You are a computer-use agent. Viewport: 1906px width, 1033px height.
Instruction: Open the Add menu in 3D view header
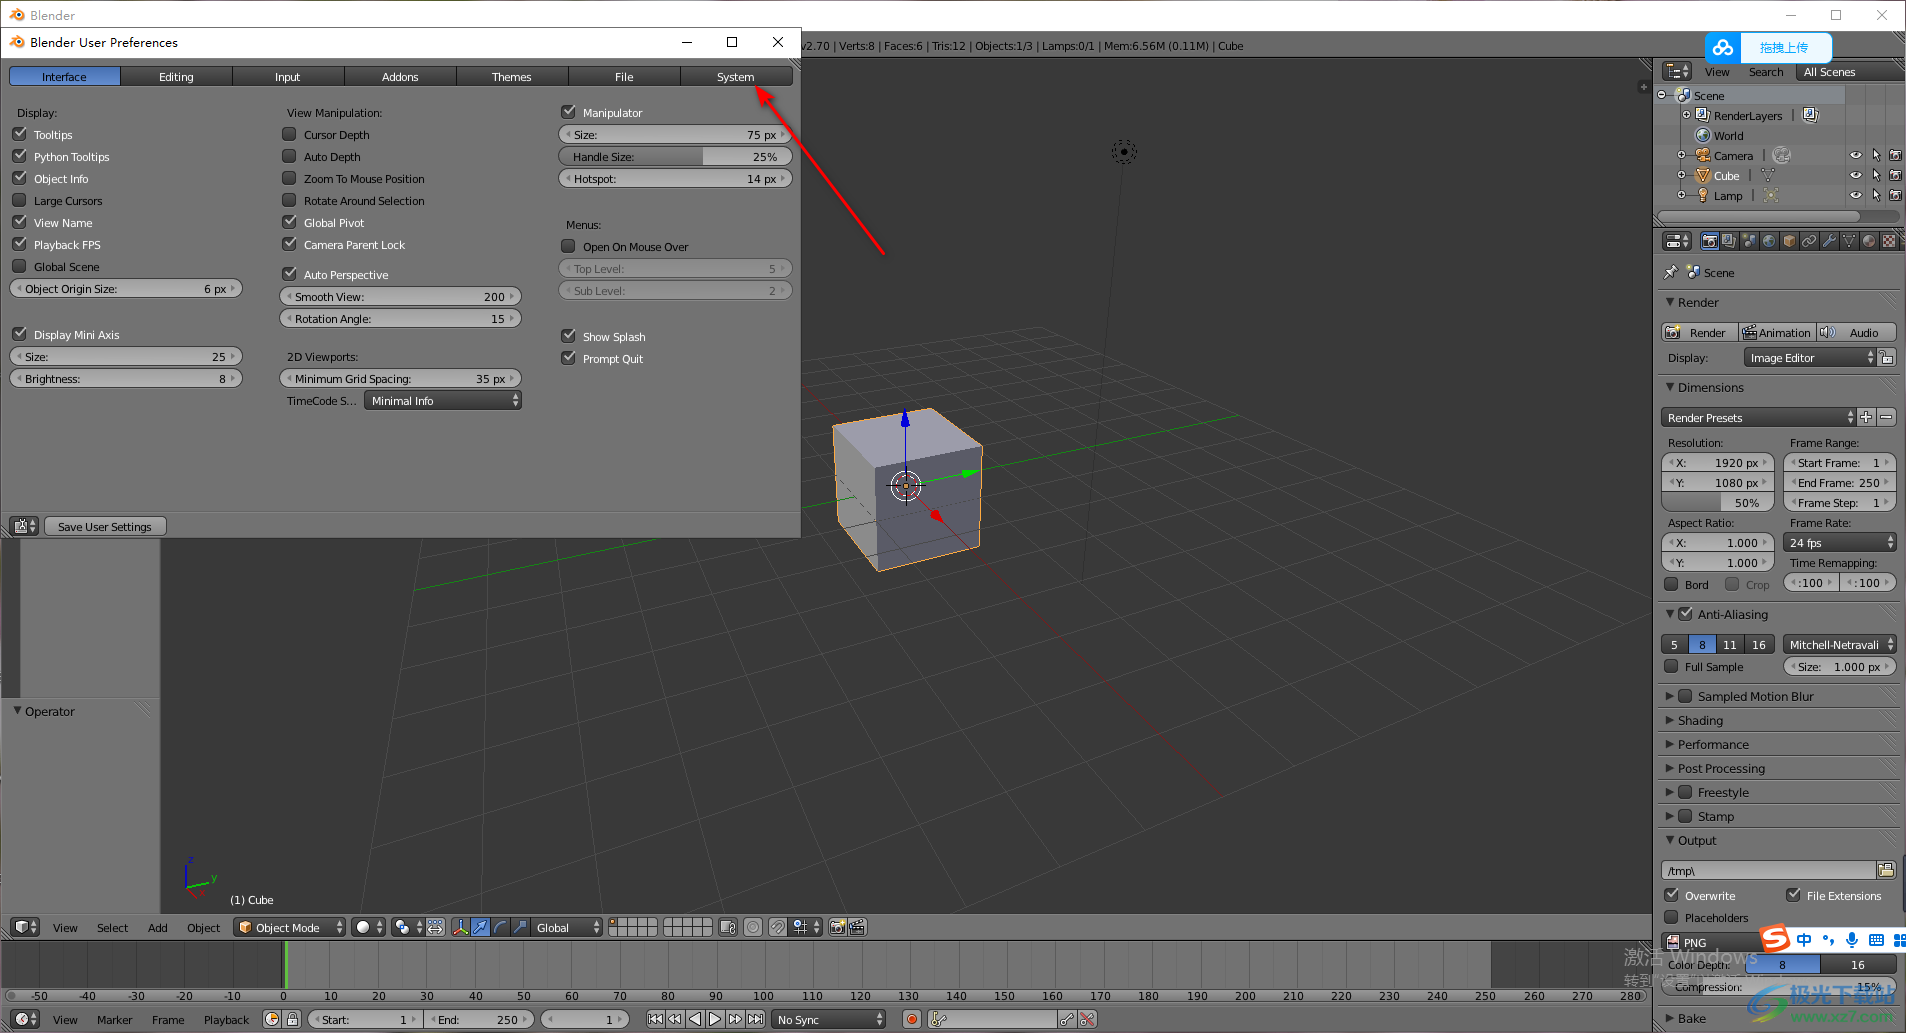[x=158, y=928]
